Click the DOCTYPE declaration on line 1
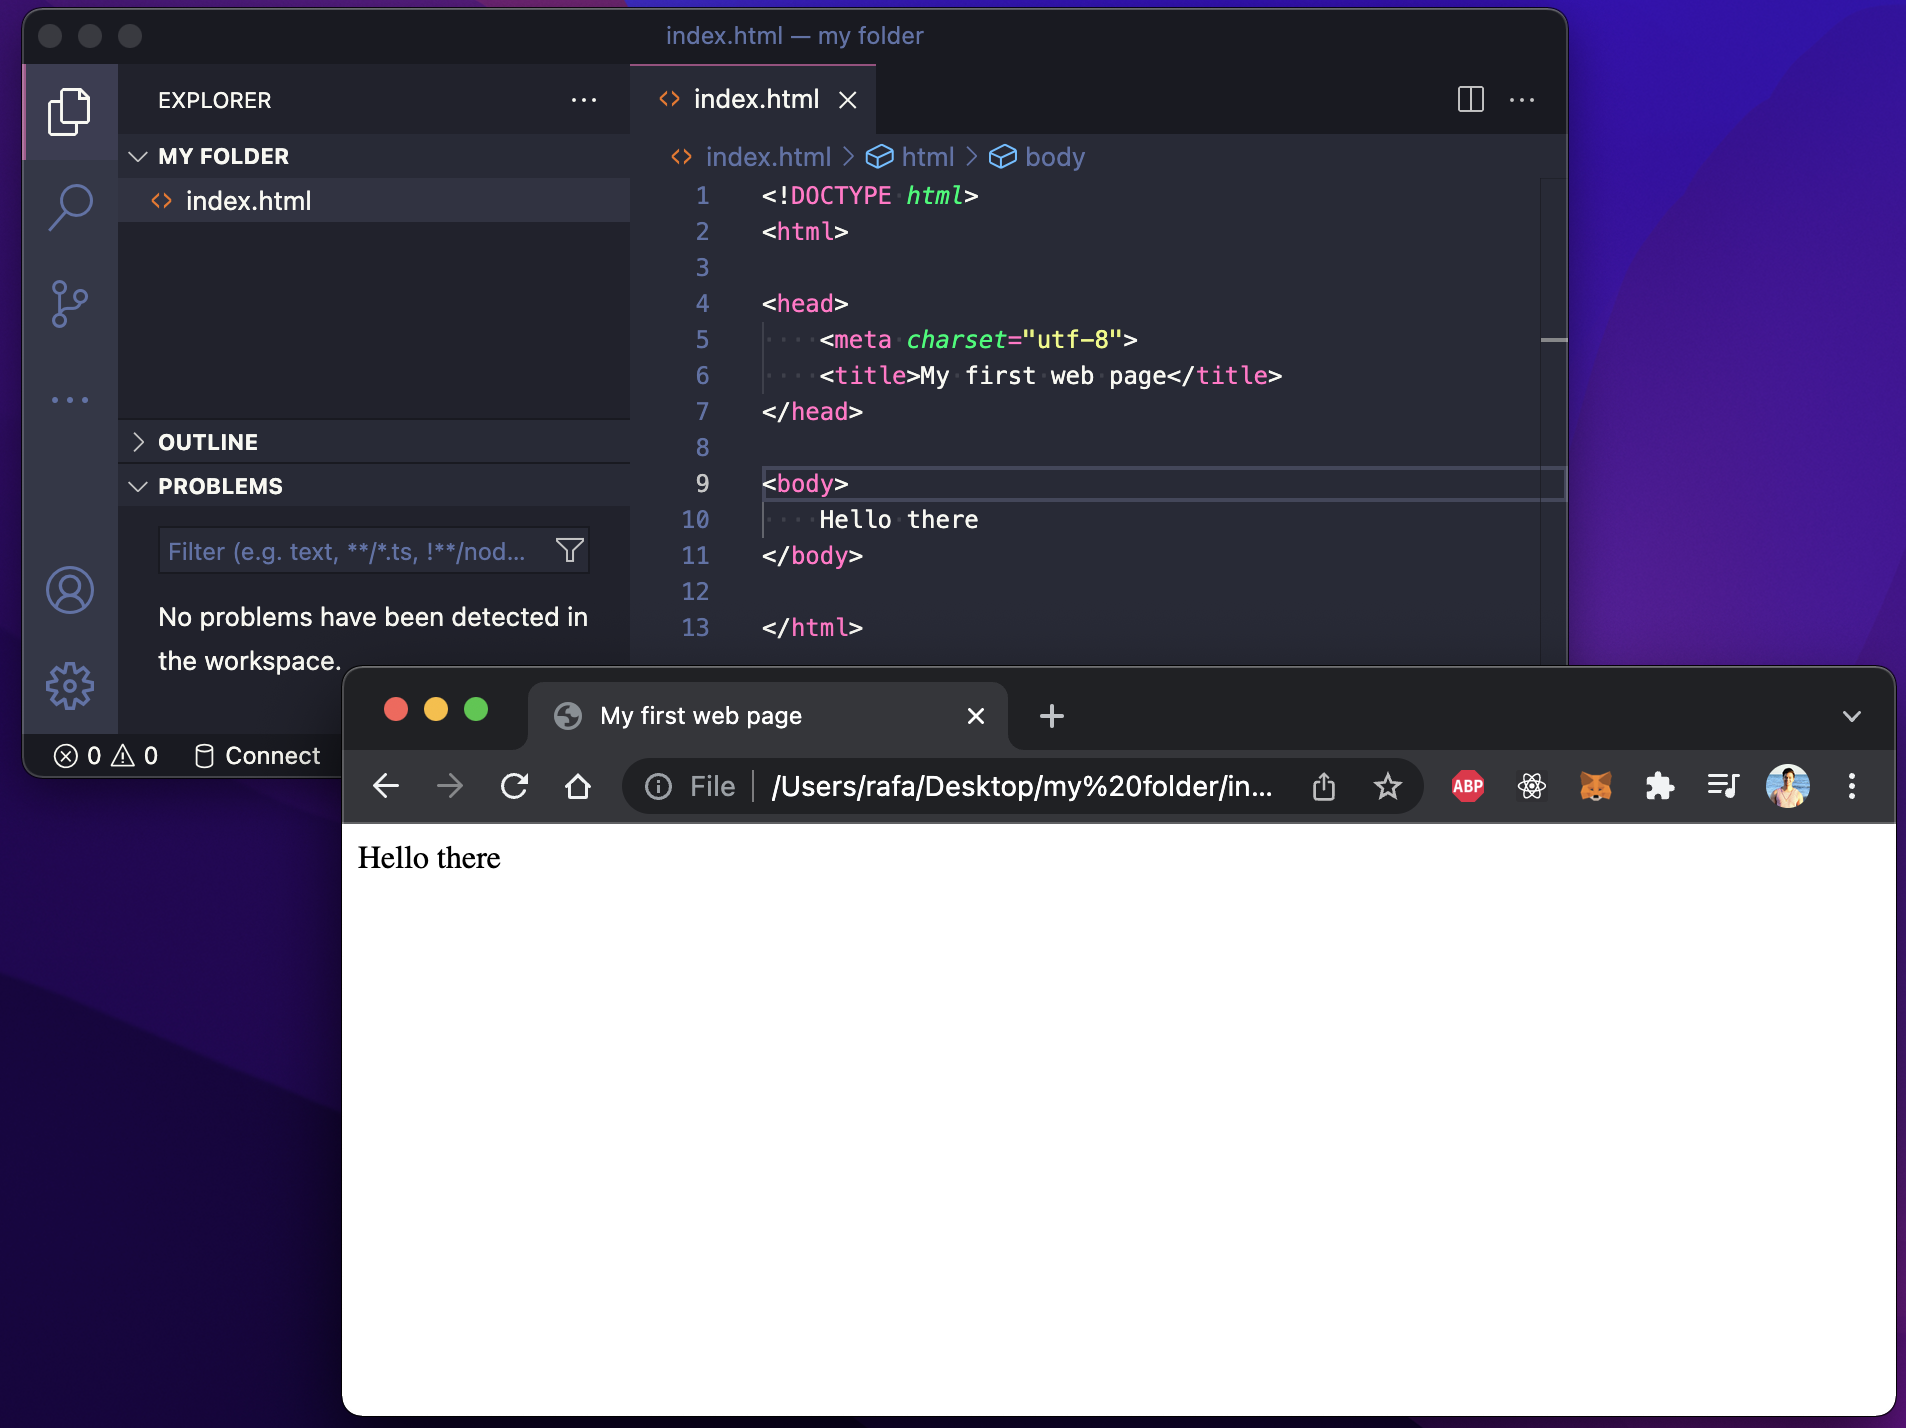 point(870,196)
